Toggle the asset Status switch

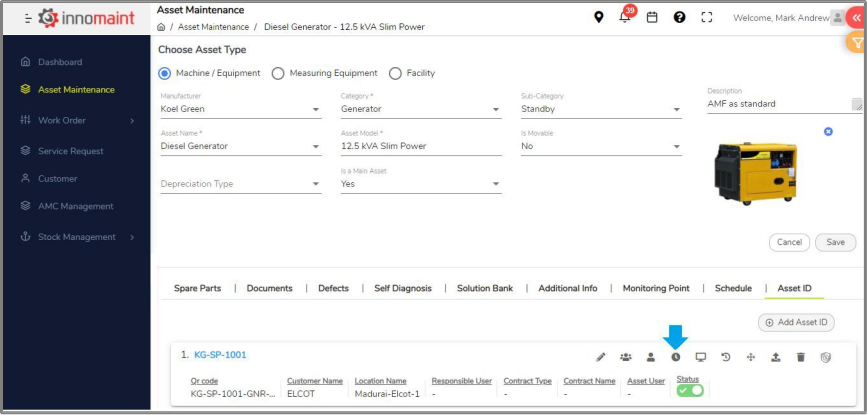point(690,390)
